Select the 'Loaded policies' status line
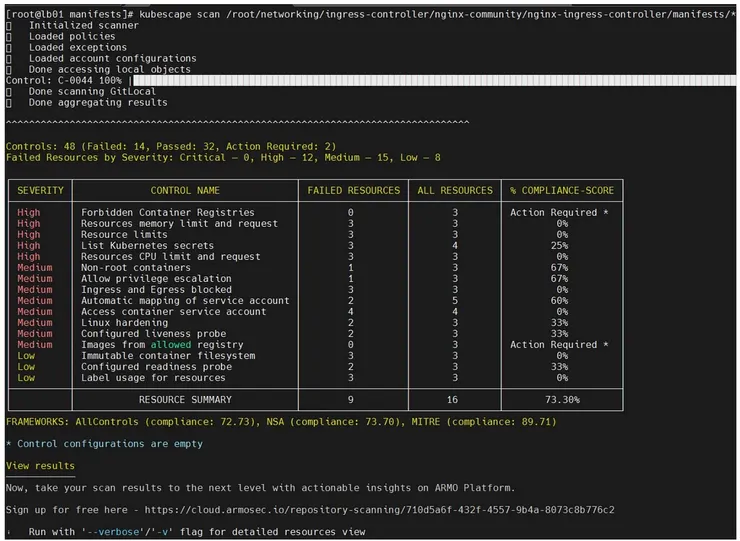The image size is (740, 541). click(x=72, y=36)
